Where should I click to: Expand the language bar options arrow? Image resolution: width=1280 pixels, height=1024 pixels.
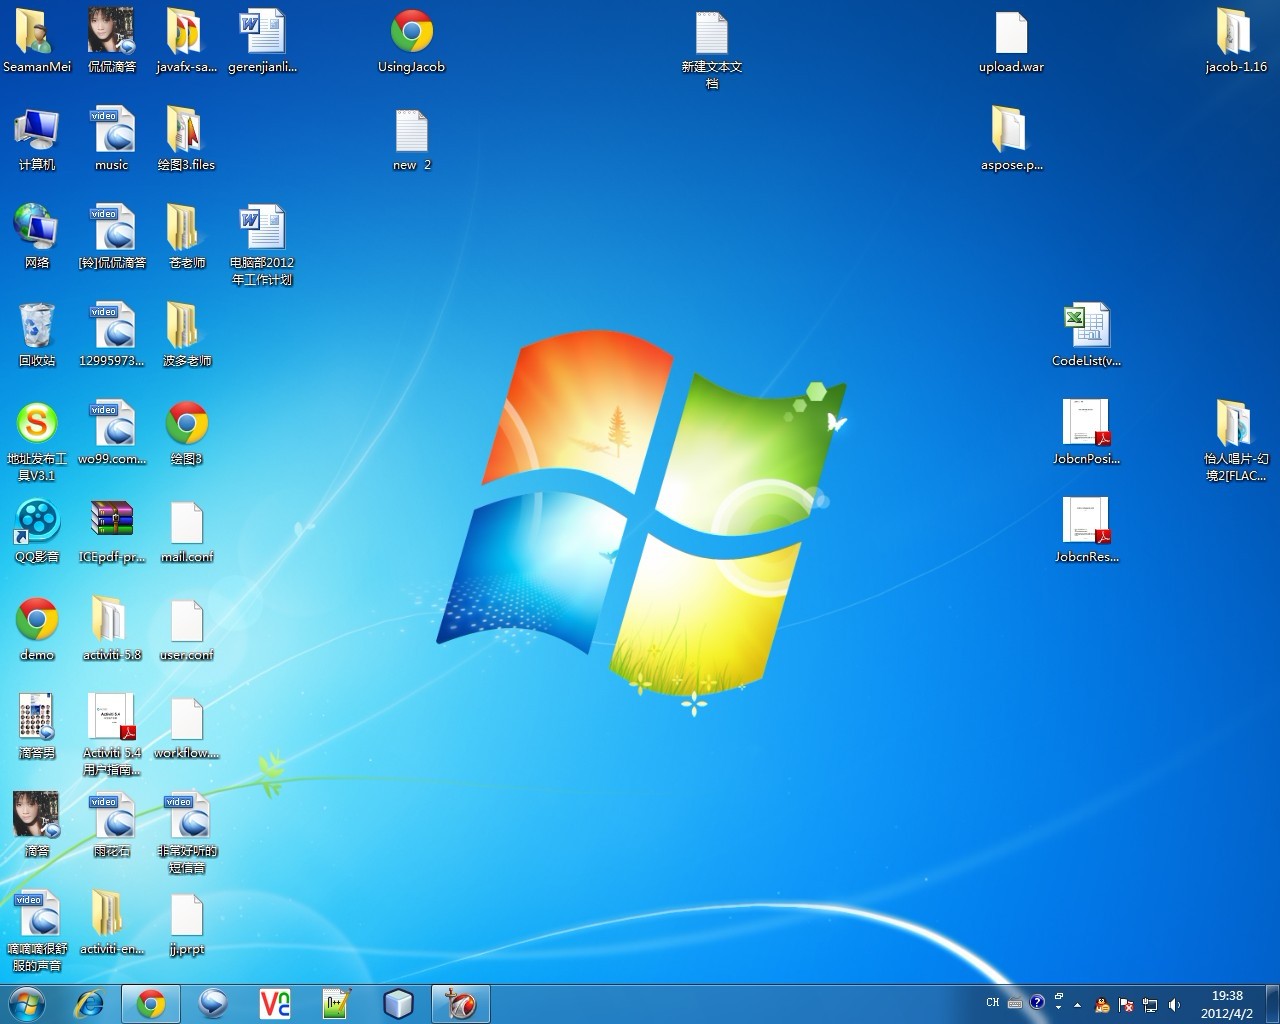(1058, 1008)
